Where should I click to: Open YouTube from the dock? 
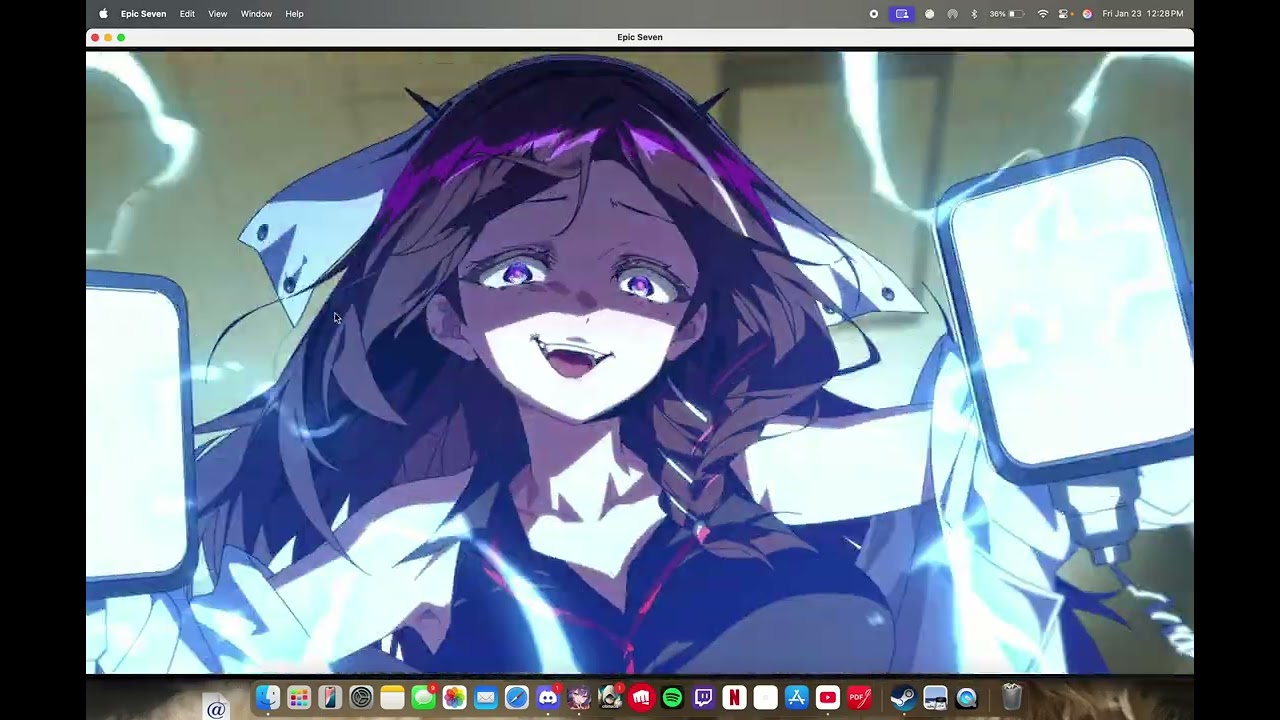pyautogui.click(x=828, y=697)
